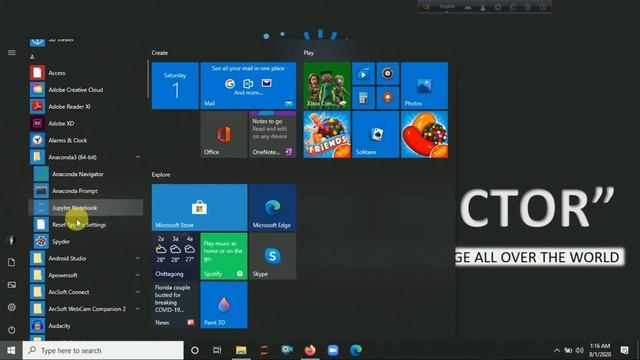Open the Candy Crush Saga tile
640x360 pixels.
[x=424, y=134]
